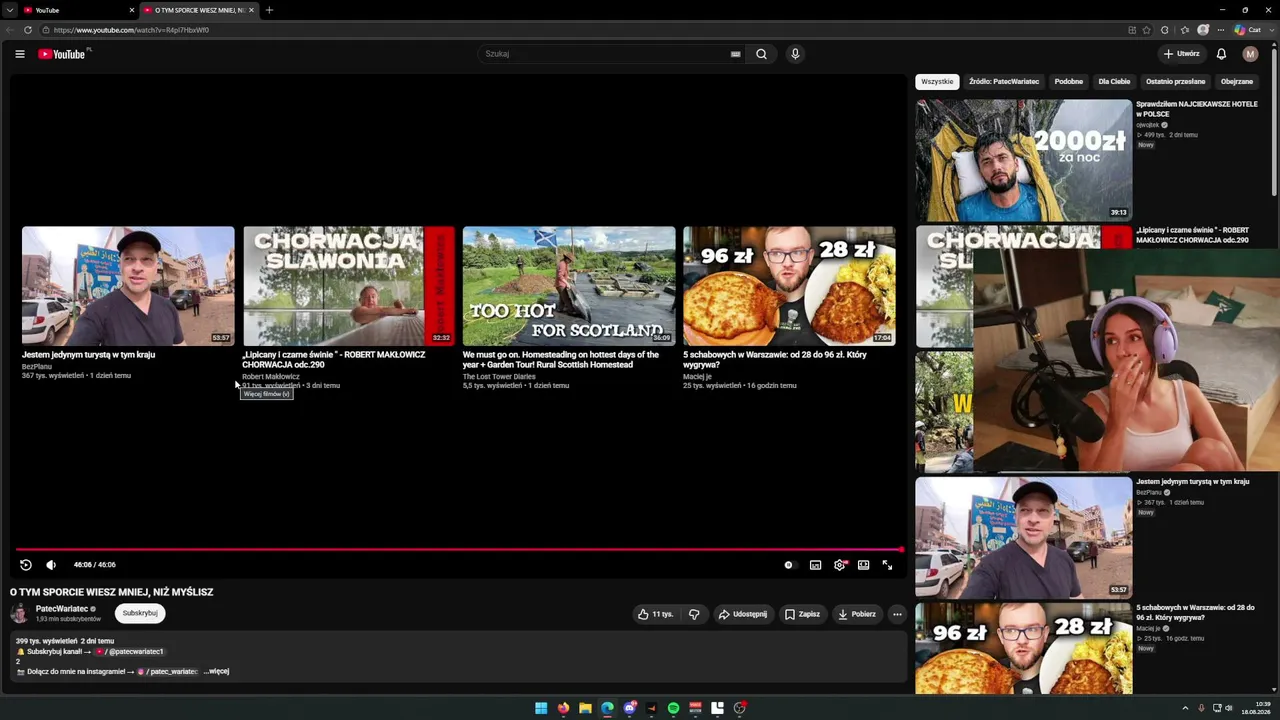Select the Dla Ciebie filter chip
Screen dimensions: 1280x720
click(1114, 82)
